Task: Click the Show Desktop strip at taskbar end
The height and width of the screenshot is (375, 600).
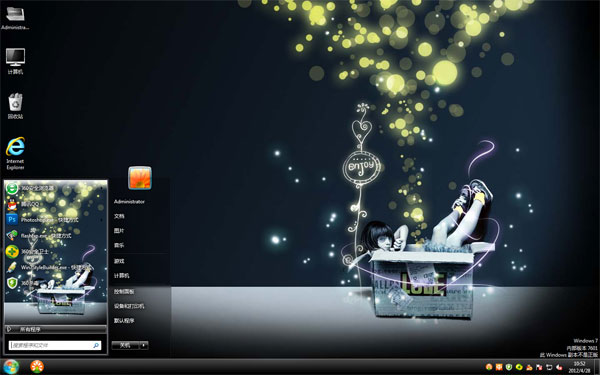Action: [597, 367]
